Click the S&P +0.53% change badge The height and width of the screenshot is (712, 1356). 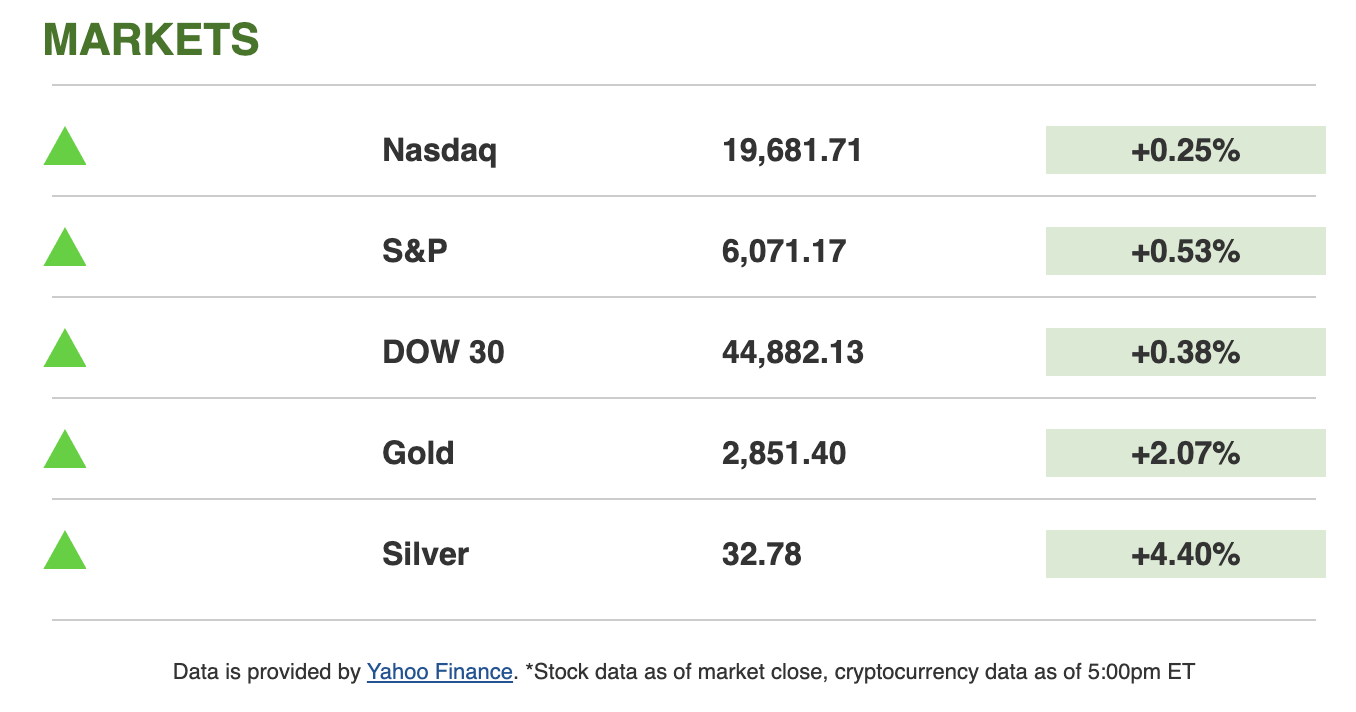click(1185, 252)
